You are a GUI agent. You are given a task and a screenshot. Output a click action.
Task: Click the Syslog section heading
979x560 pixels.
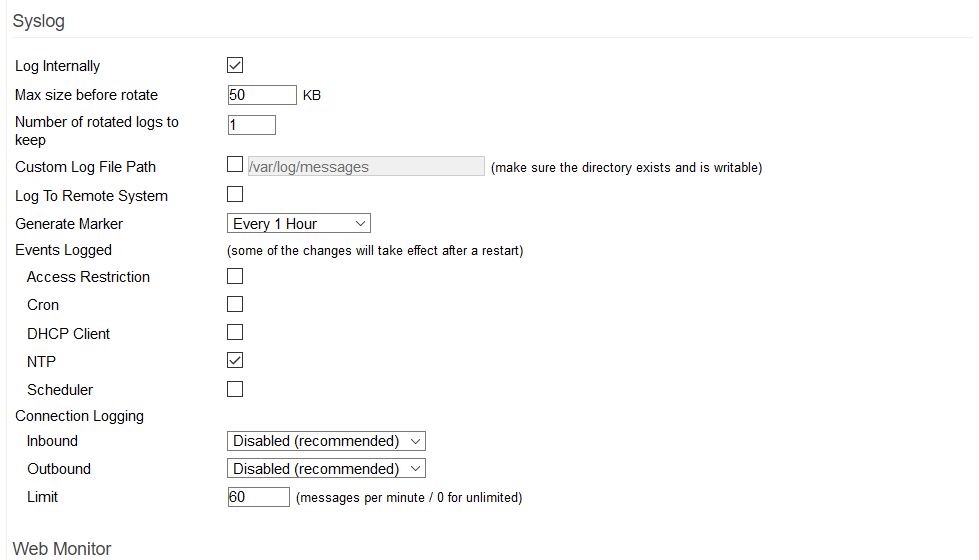tap(39, 21)
